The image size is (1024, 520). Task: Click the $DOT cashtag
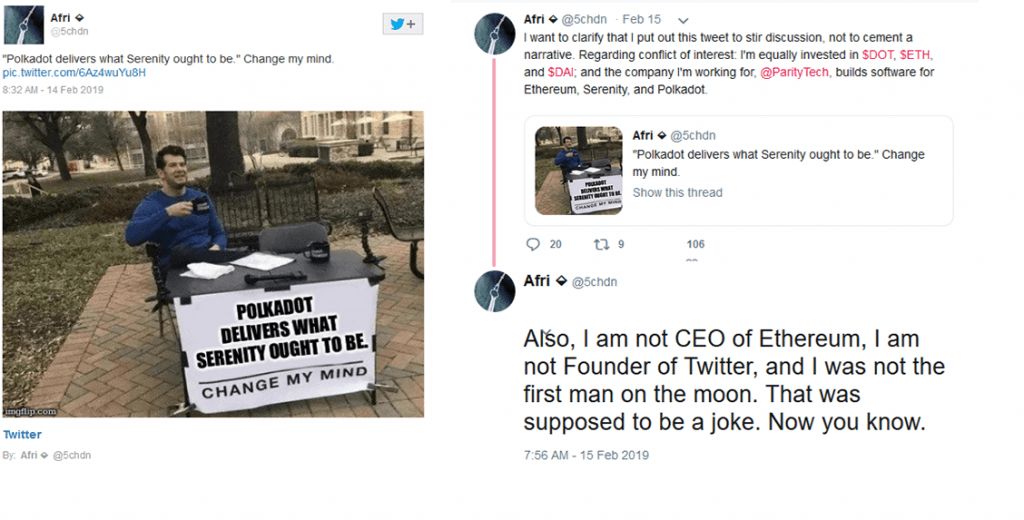(x=879, y=55)
